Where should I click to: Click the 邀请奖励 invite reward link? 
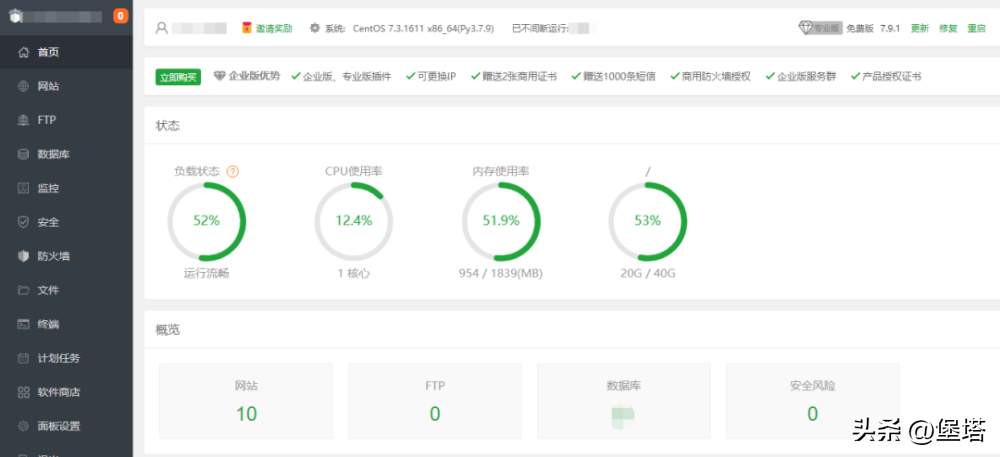(x=267, y=28)
